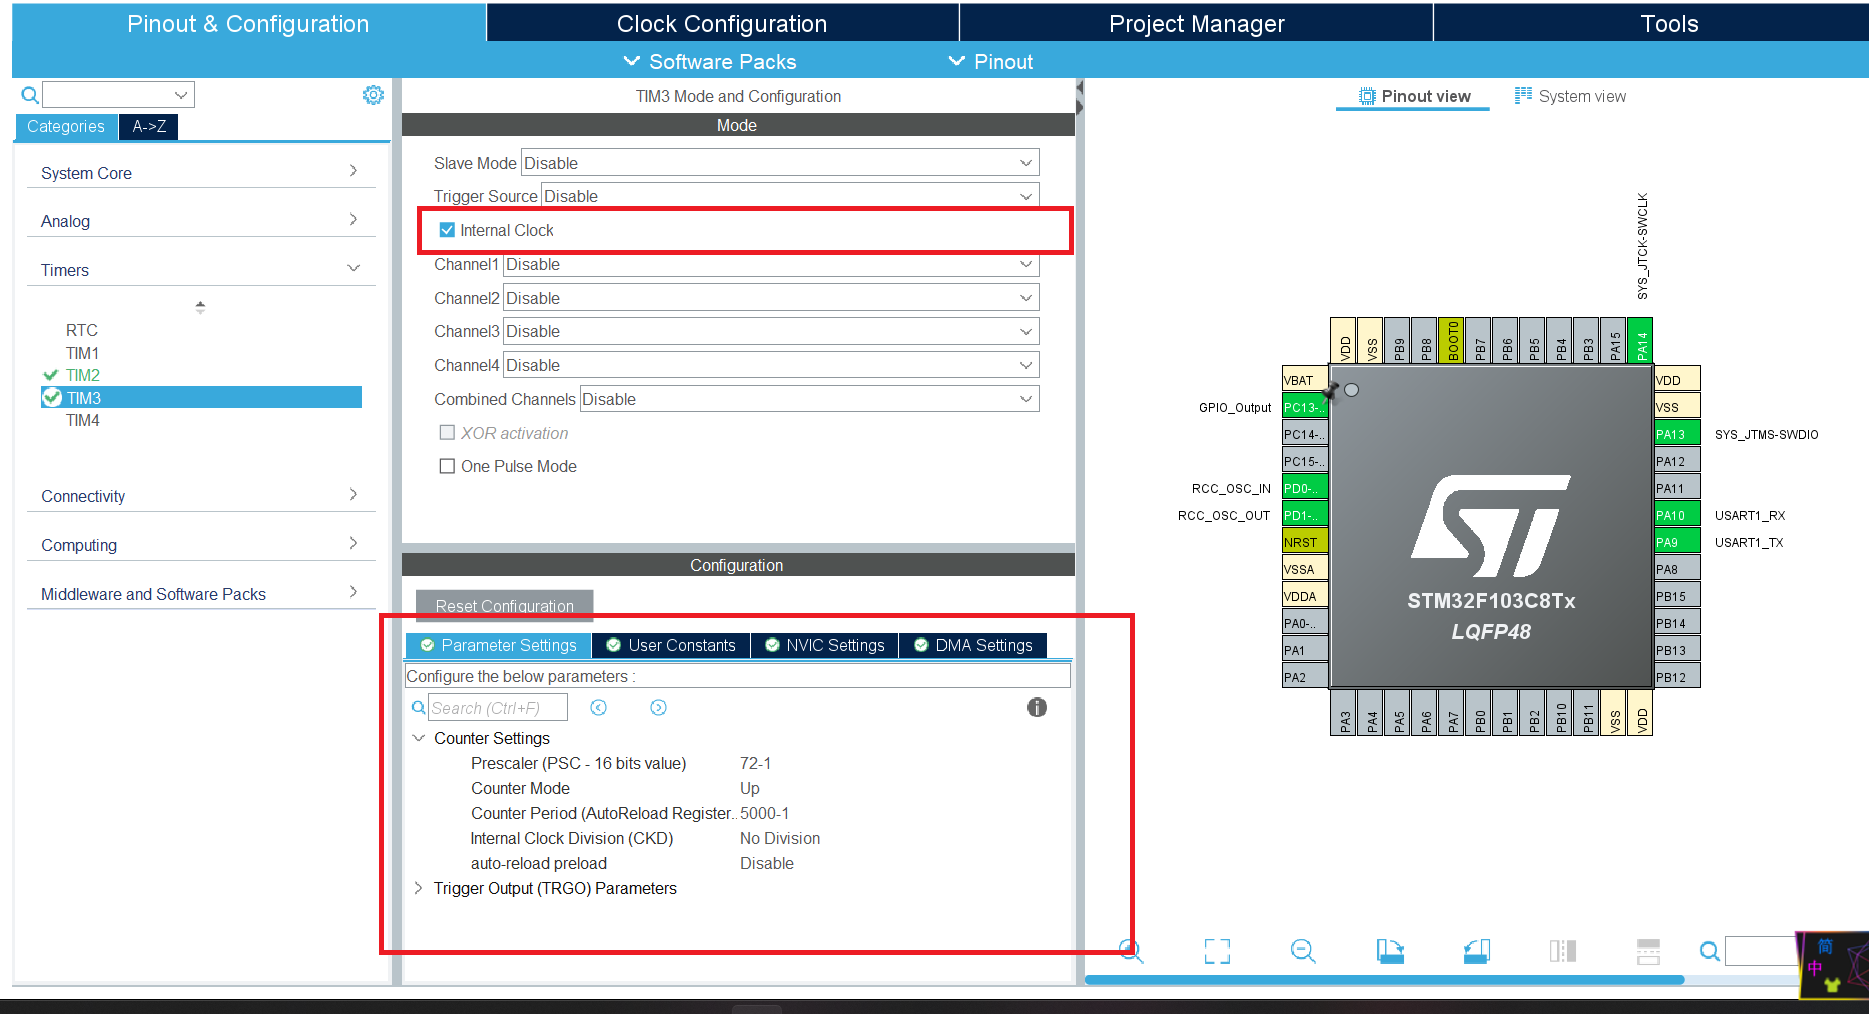
Task: Switch to the A->Z list tab
Action: pos(149,126)
